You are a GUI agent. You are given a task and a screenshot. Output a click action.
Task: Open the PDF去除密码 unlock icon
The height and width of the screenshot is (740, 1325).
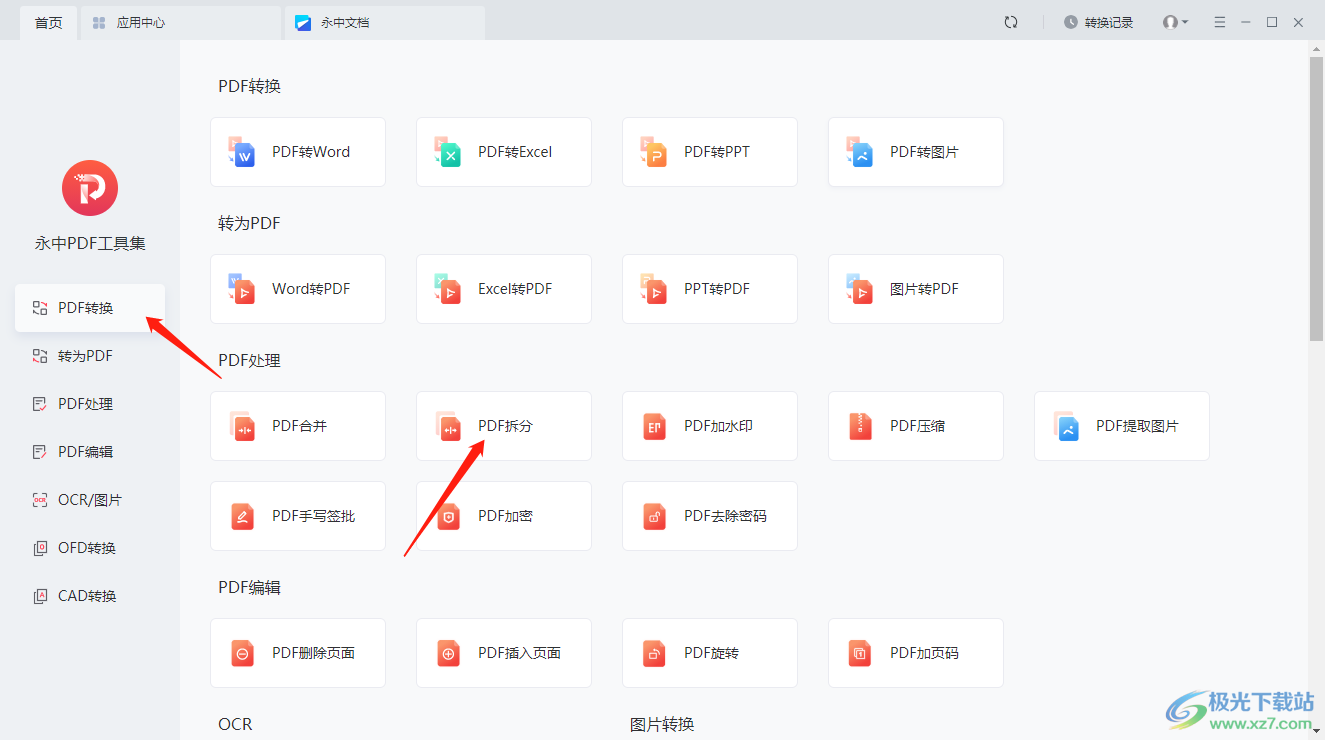pyautogui.click(x=654, y=516)
